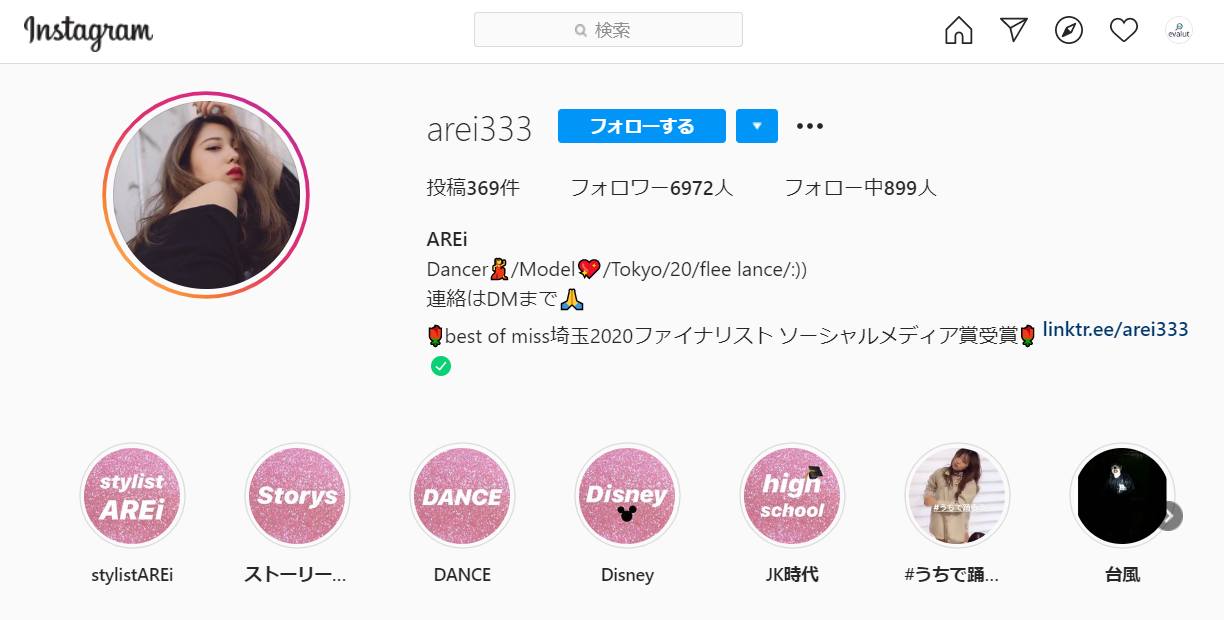Viewport: 1224px width, 620px height.
Task: Open own profile avatar in header
Action: [1179, 30]
